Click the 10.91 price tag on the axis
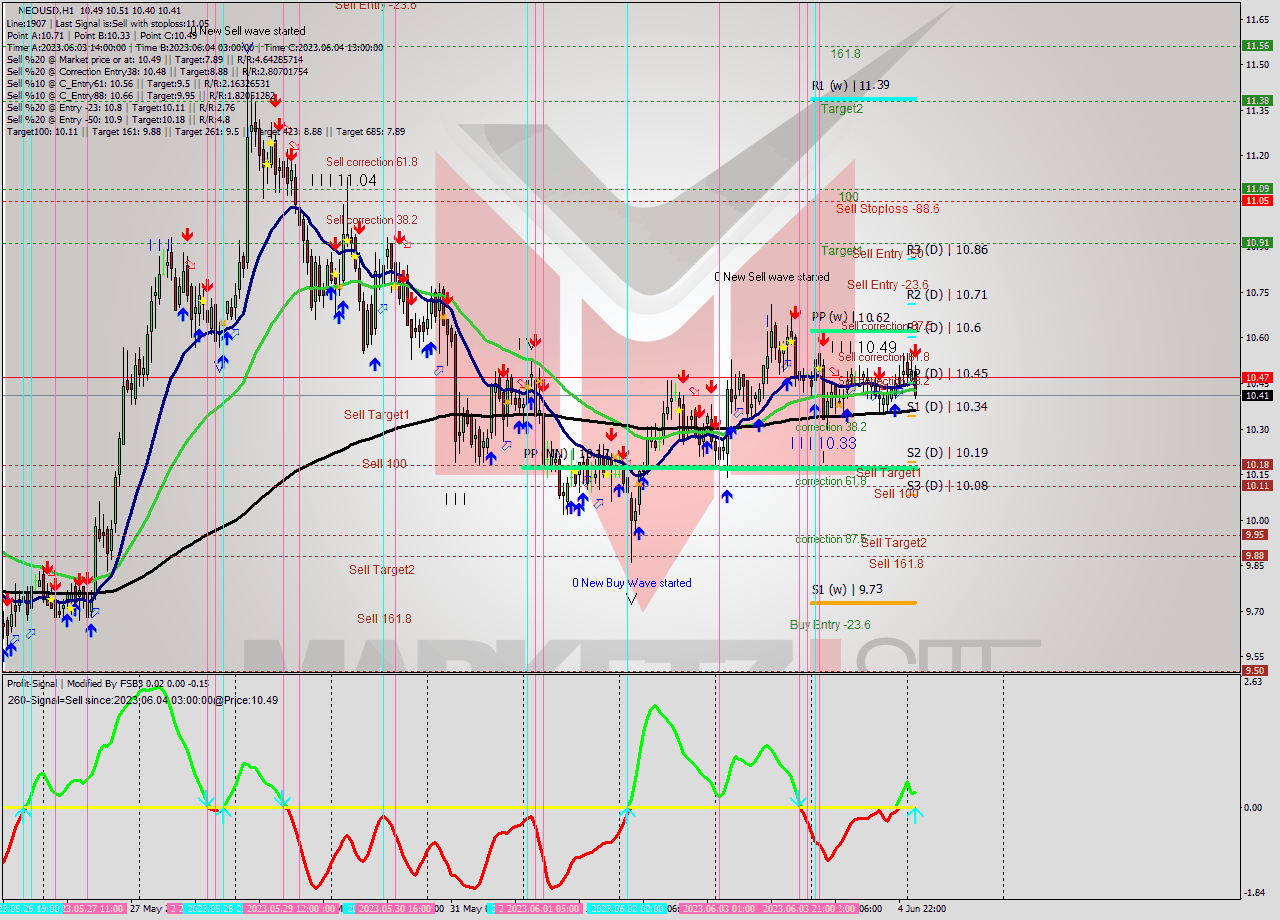This screenshot has height=920, width=1280. pos(1257,242)
